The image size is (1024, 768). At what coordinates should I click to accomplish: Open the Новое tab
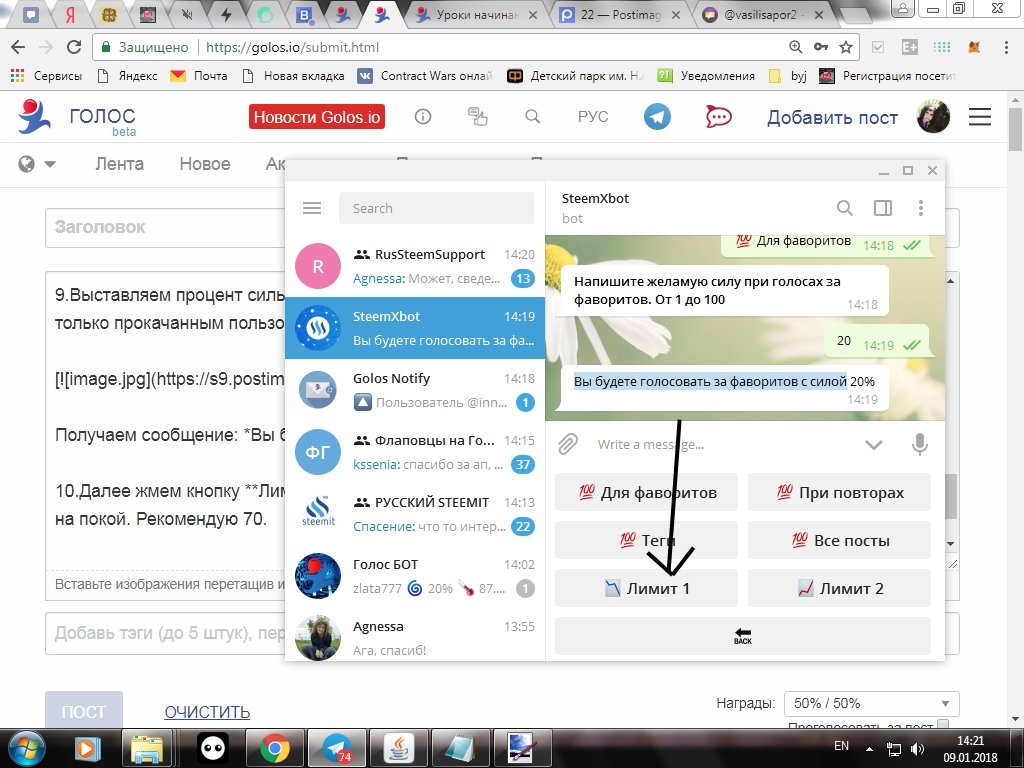(205, 164)
